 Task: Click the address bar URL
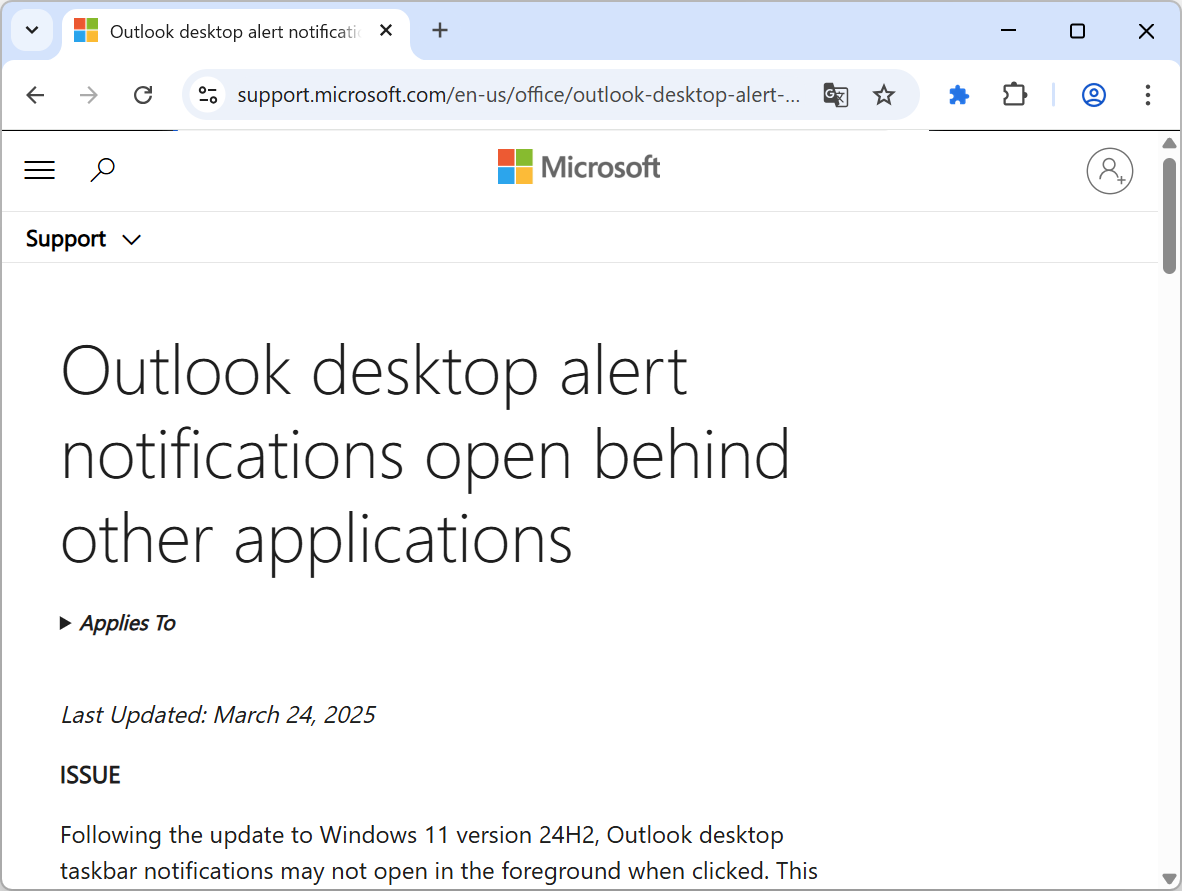pyautogui.click(x=519, y=95)
